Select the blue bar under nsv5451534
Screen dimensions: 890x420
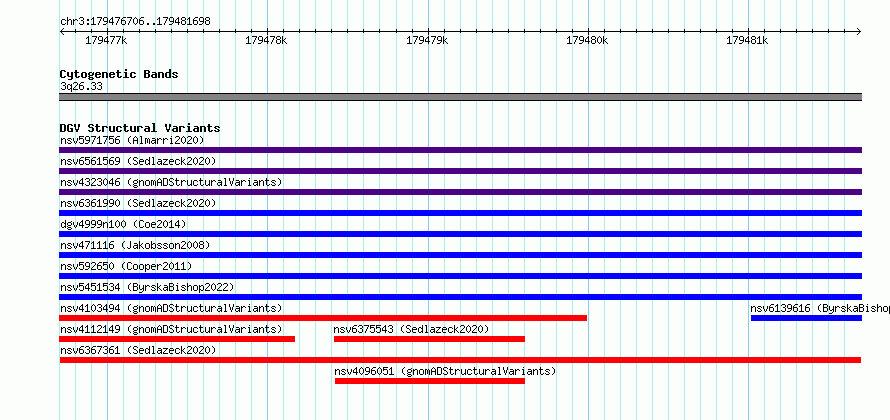click(460, 297)
